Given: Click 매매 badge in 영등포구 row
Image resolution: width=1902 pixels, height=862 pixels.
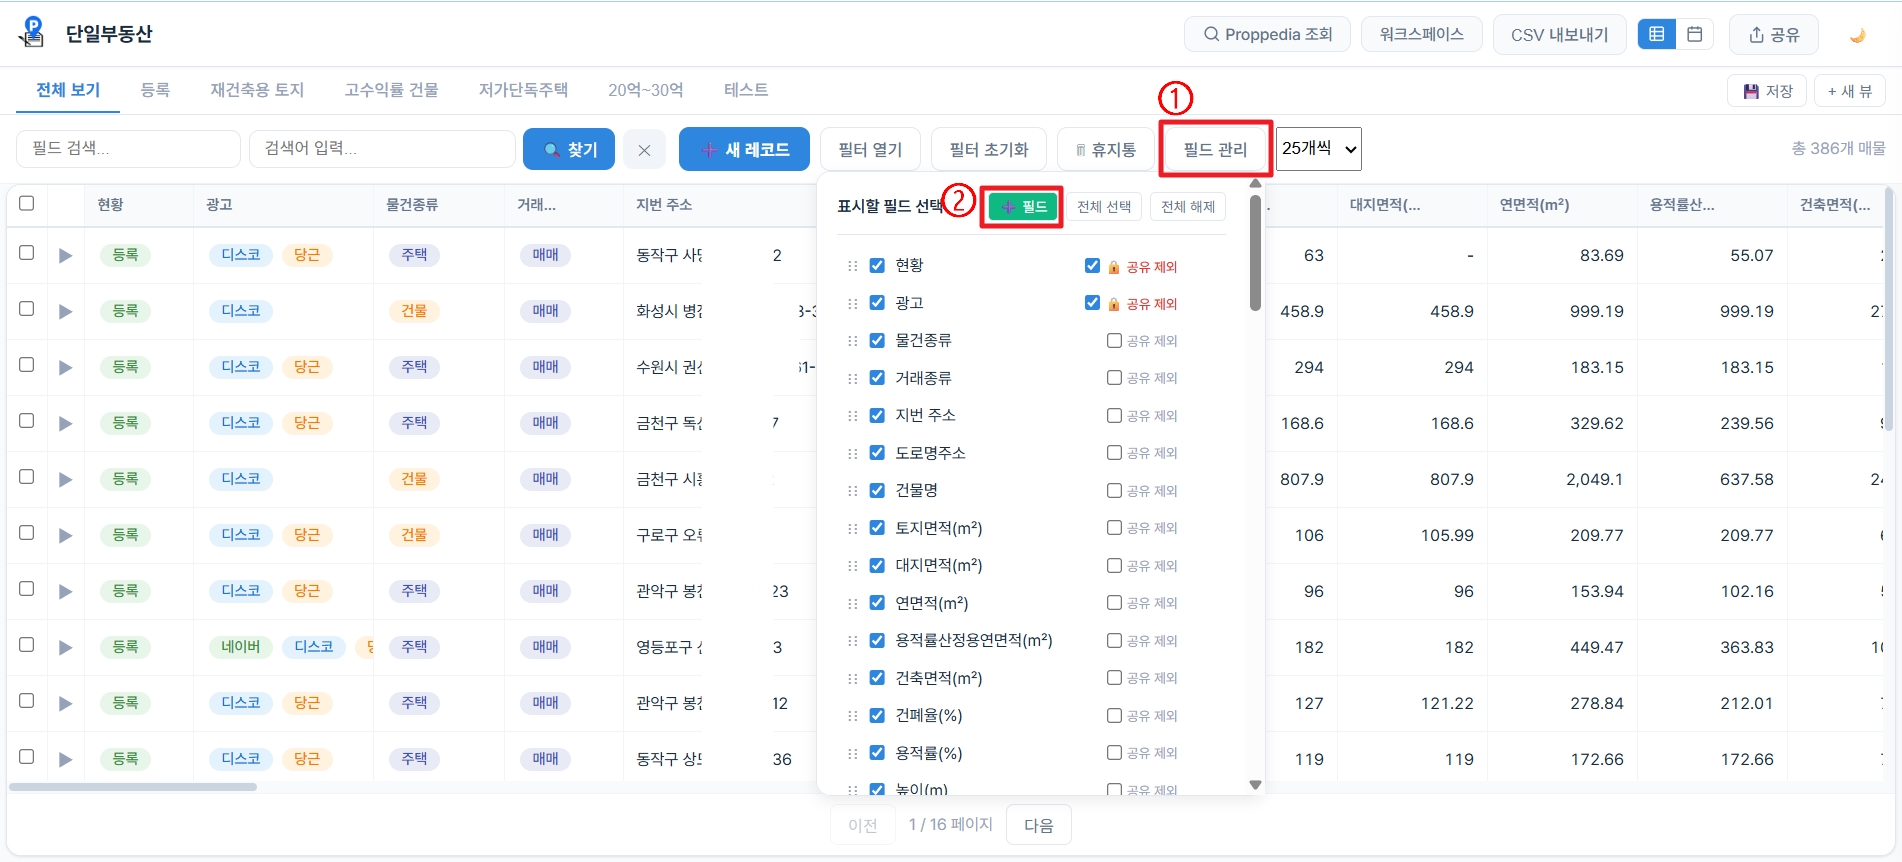Looking at the screenshot, I should pyautogui.click(x=545, y=647).
